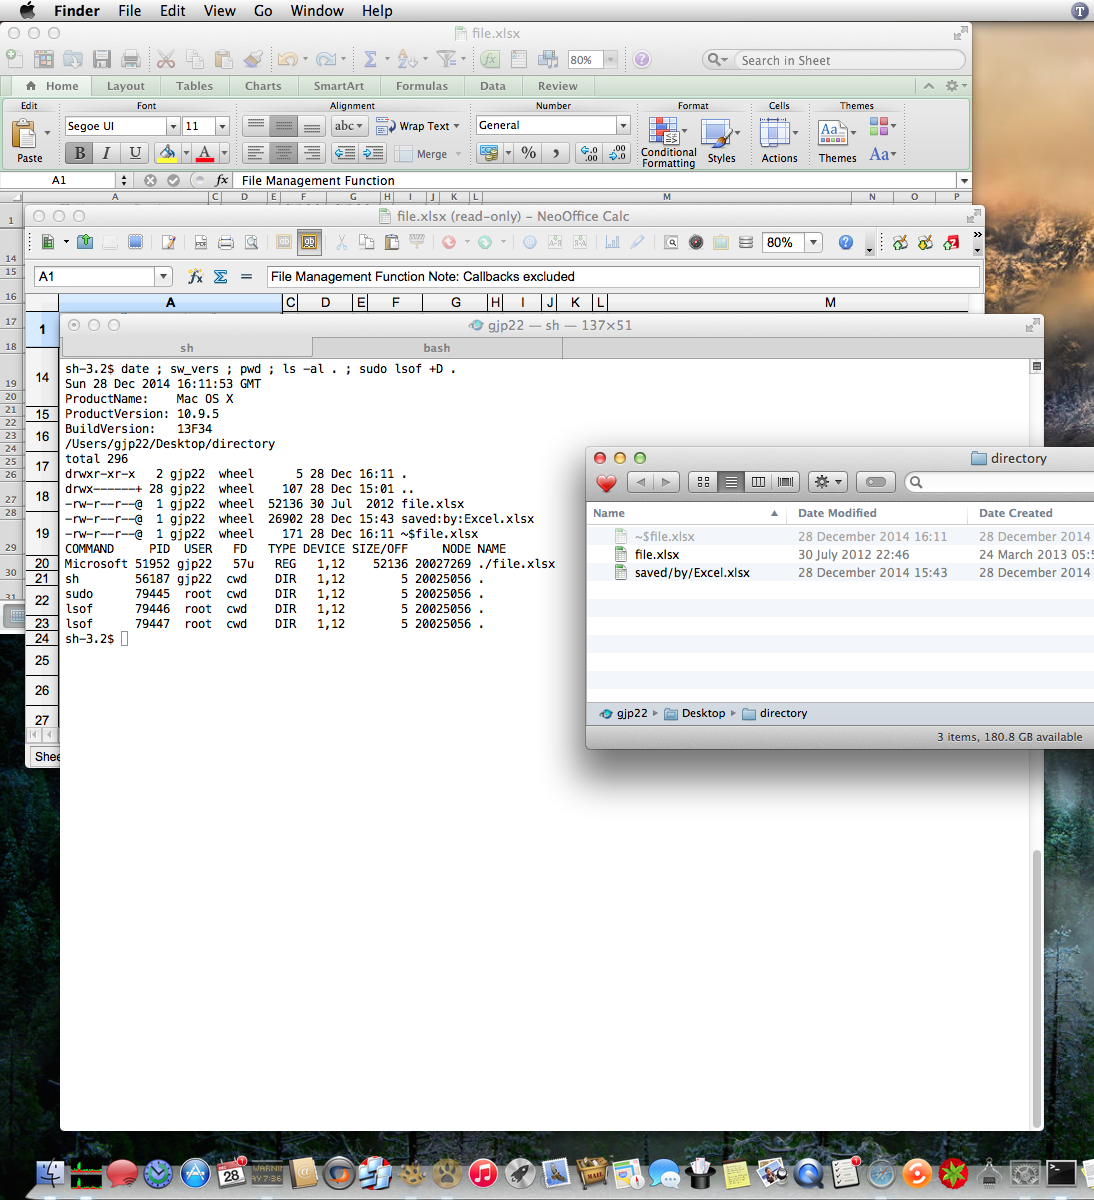Open NeoOffice Help blue question icon
Screen dimensions: 1094x1200
(846, 242)
